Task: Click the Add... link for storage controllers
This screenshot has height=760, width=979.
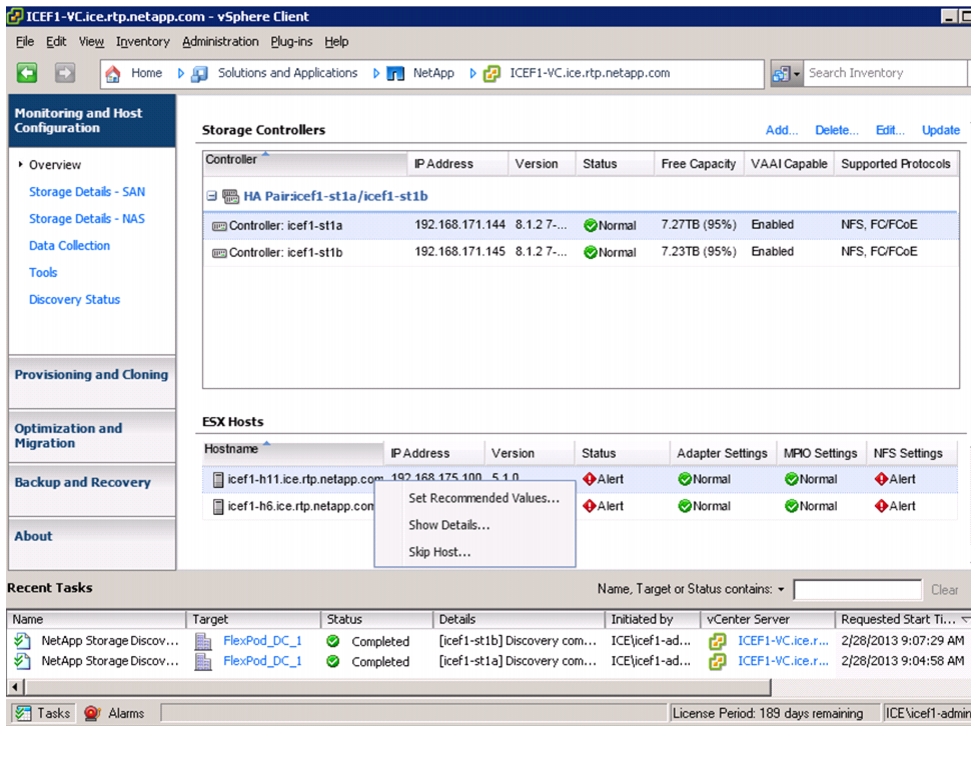Action: tap(782, 131)
